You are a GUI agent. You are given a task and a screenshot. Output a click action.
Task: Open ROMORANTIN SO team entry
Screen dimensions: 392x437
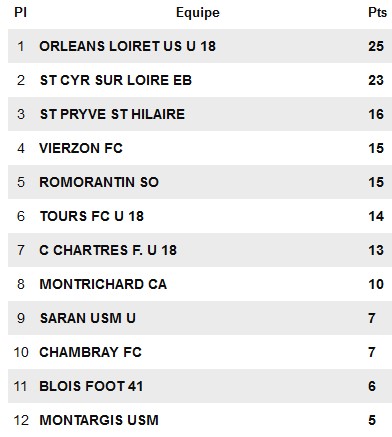point(99,182)
